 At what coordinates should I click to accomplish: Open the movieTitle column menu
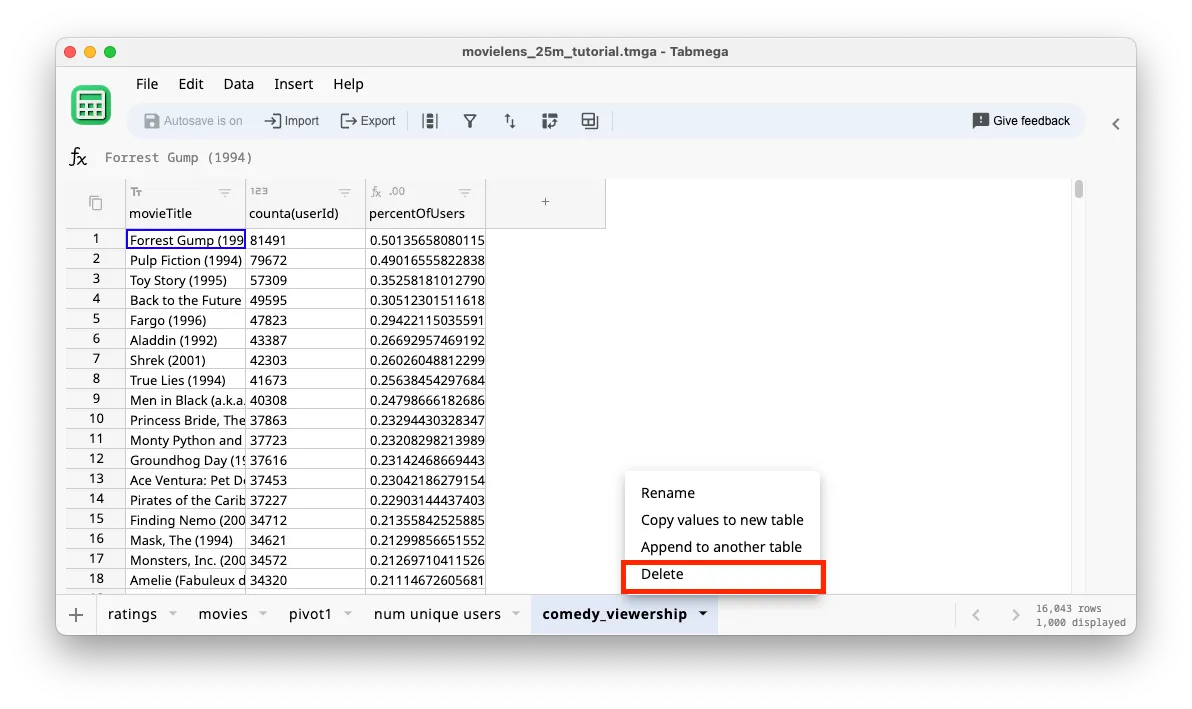click(225, 192)
